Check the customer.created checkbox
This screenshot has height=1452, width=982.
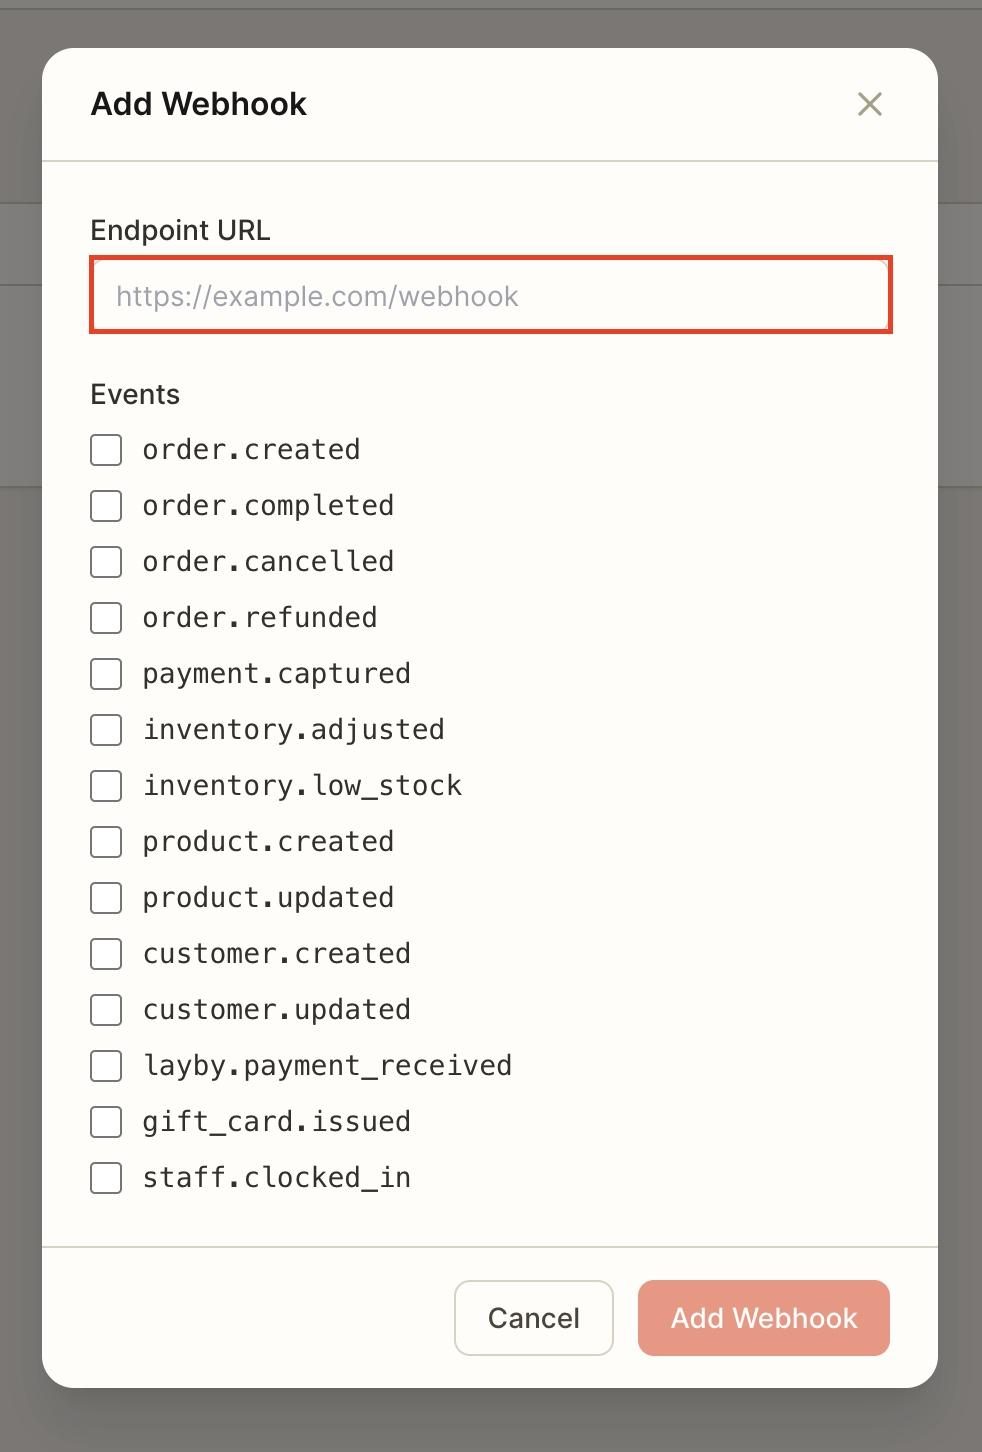(x=106, y=954)
